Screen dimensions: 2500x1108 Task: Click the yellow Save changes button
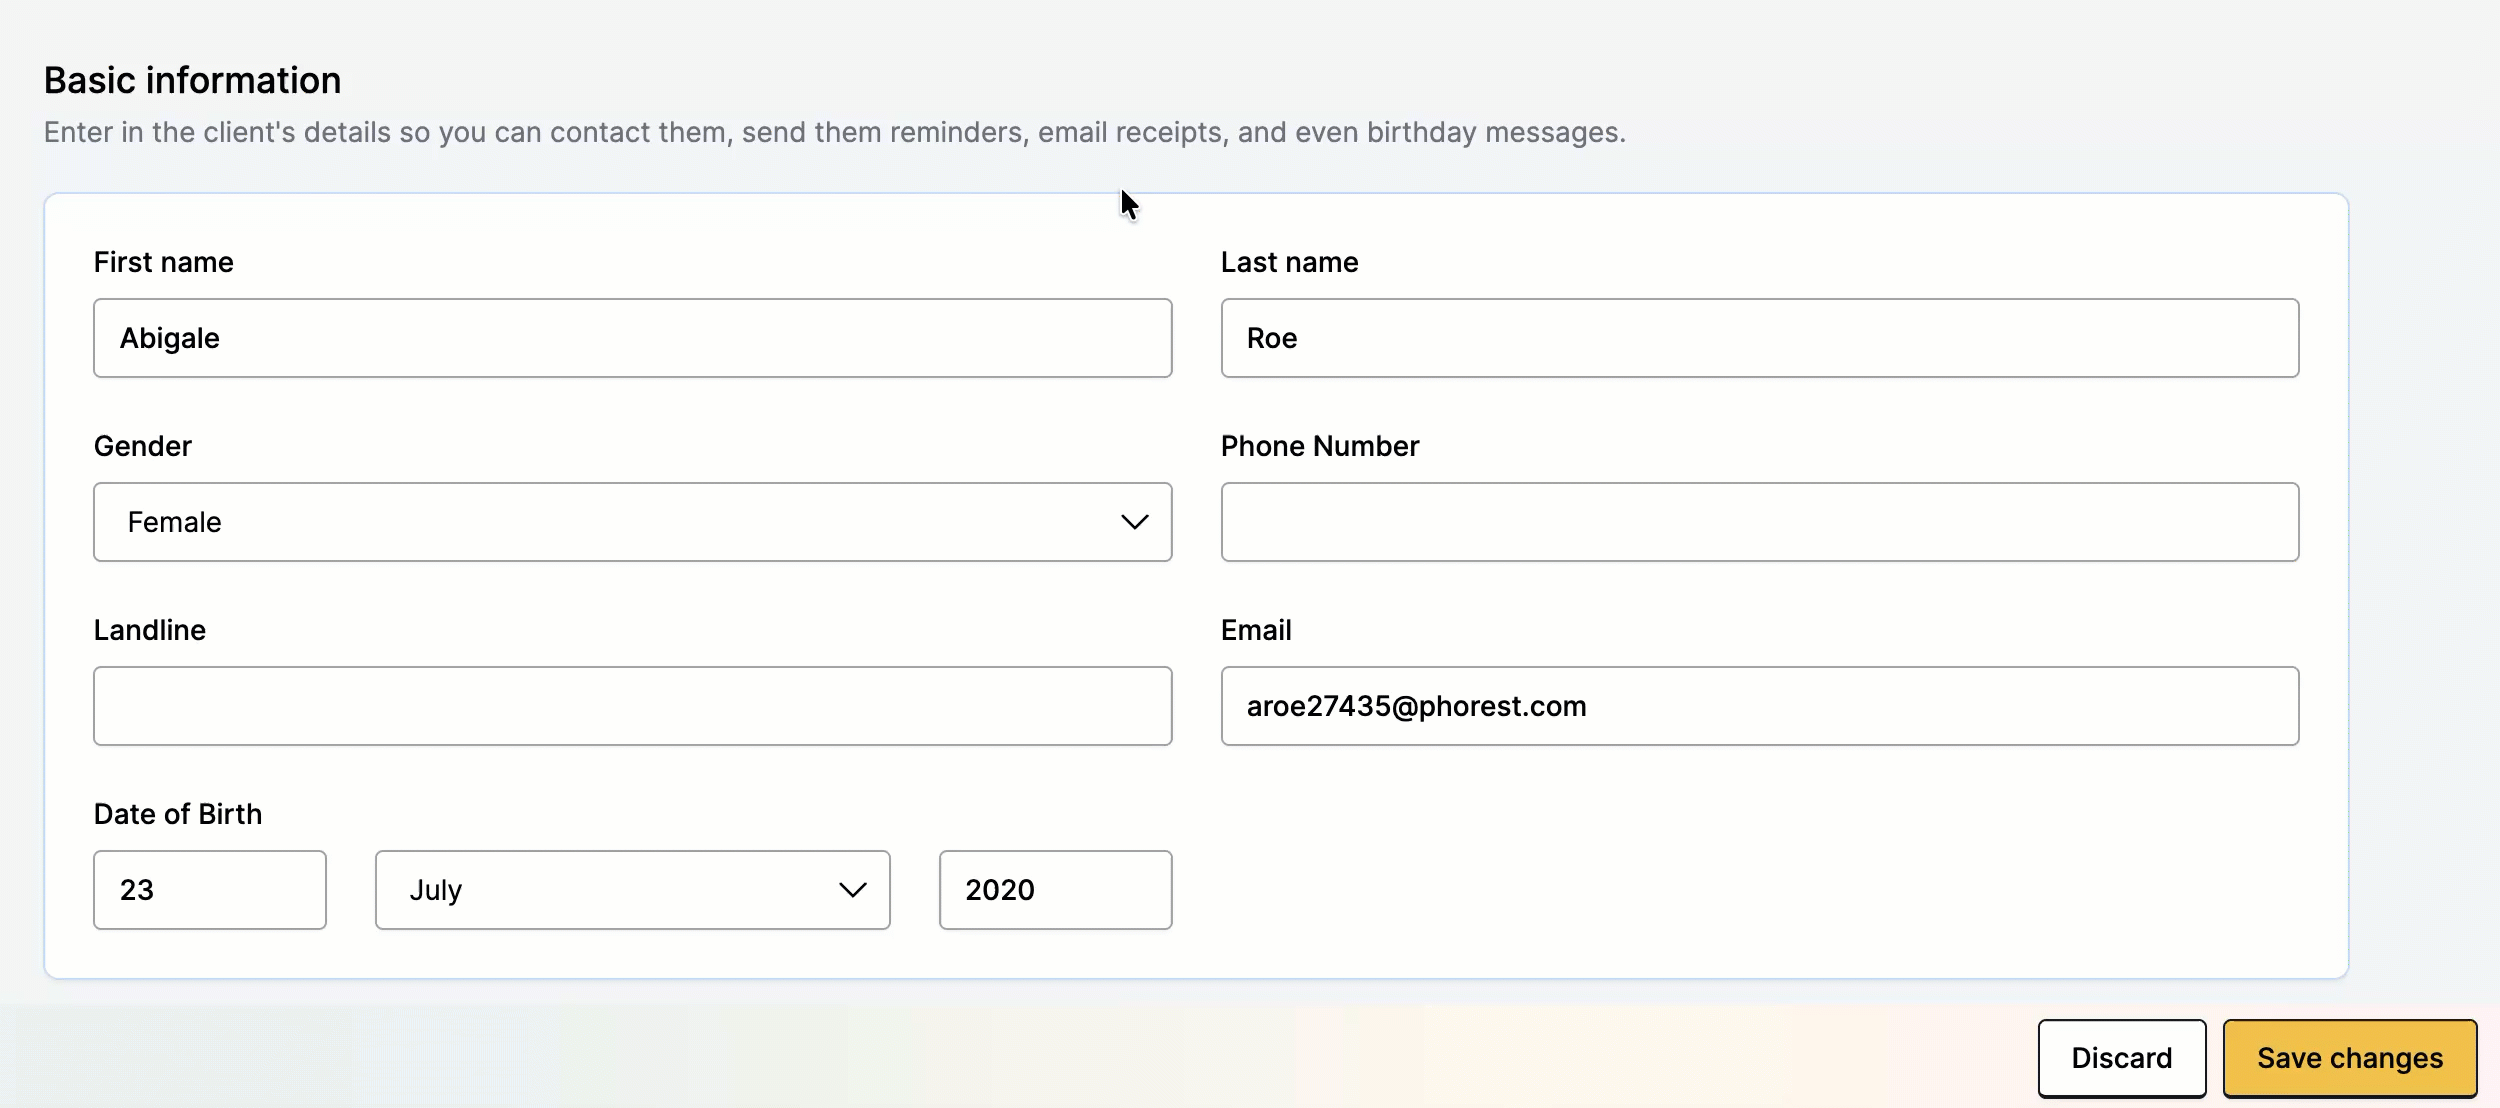coord(2349,1058)
